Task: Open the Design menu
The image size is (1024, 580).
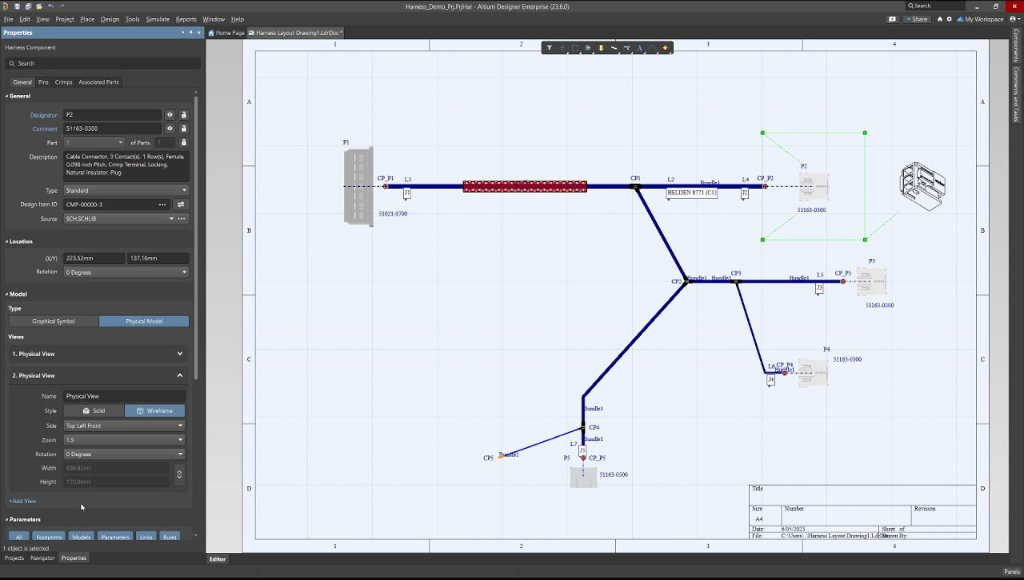Action: coord(110,19)
